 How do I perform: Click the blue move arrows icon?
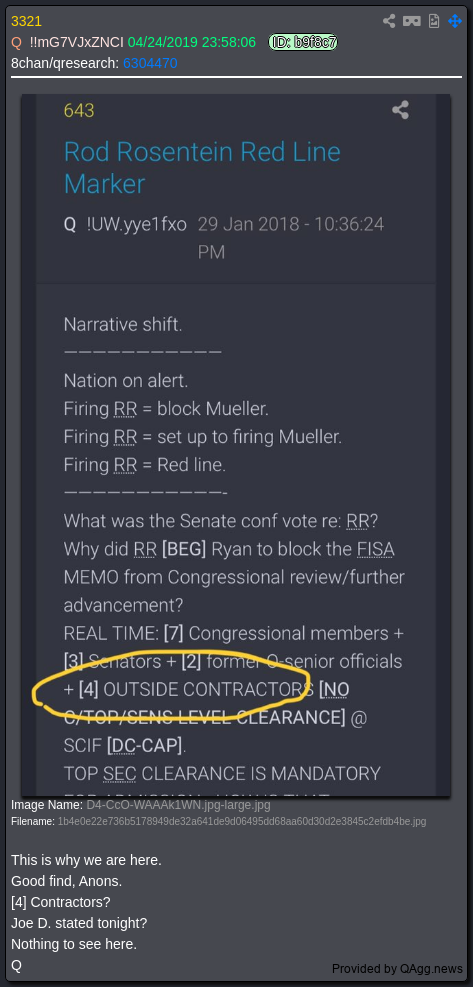[x=455, y=21]
